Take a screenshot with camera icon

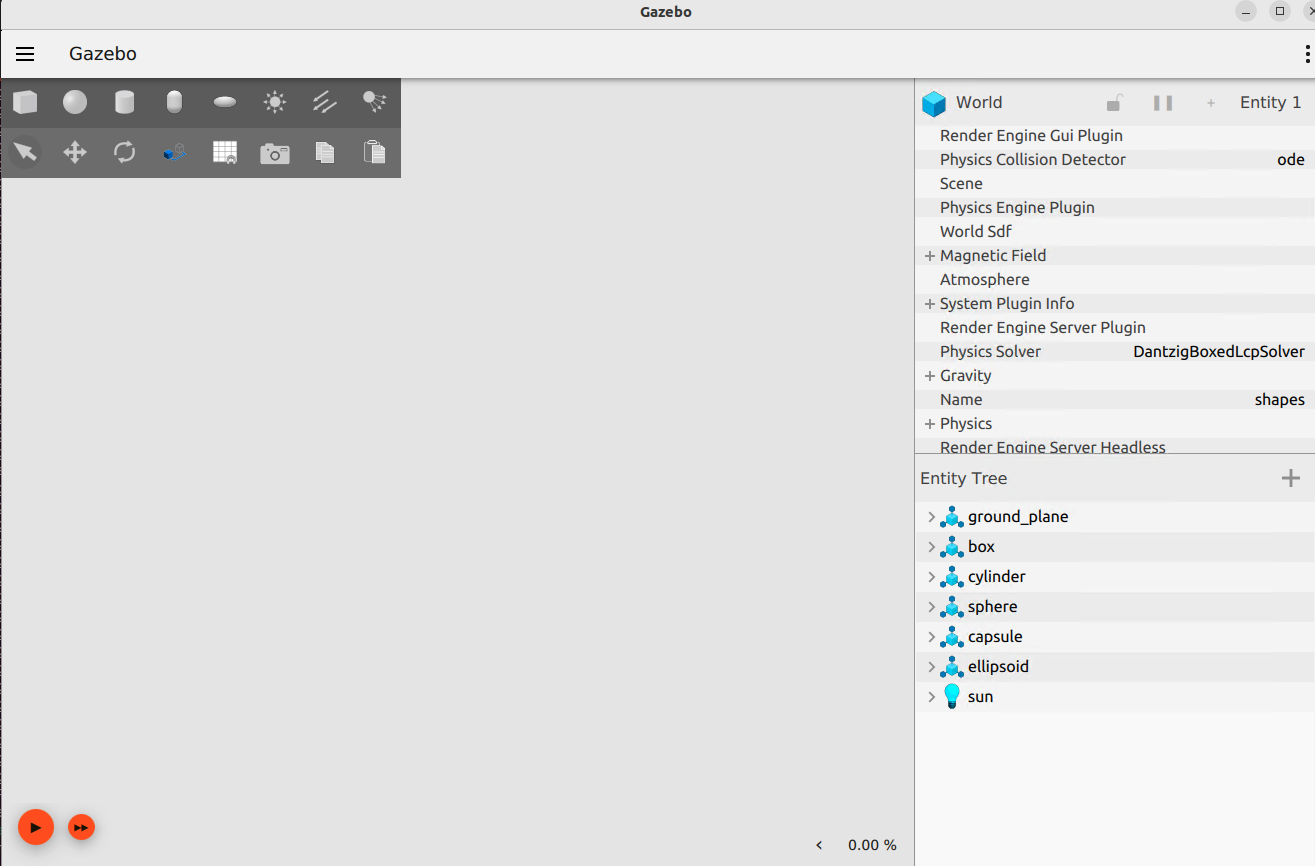click(x=274, y=153)
